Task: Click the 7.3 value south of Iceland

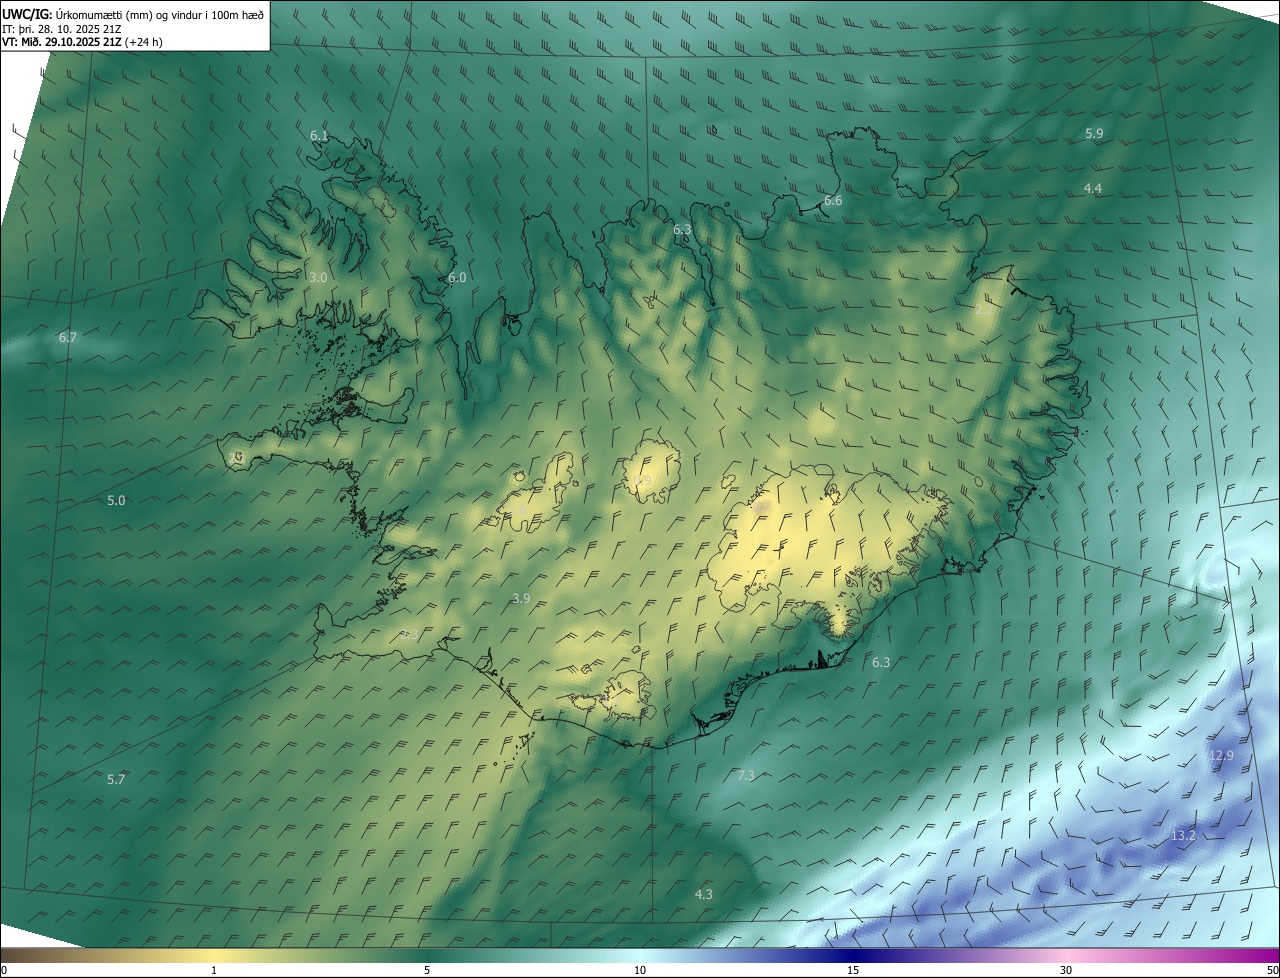Action: point(746,776)
